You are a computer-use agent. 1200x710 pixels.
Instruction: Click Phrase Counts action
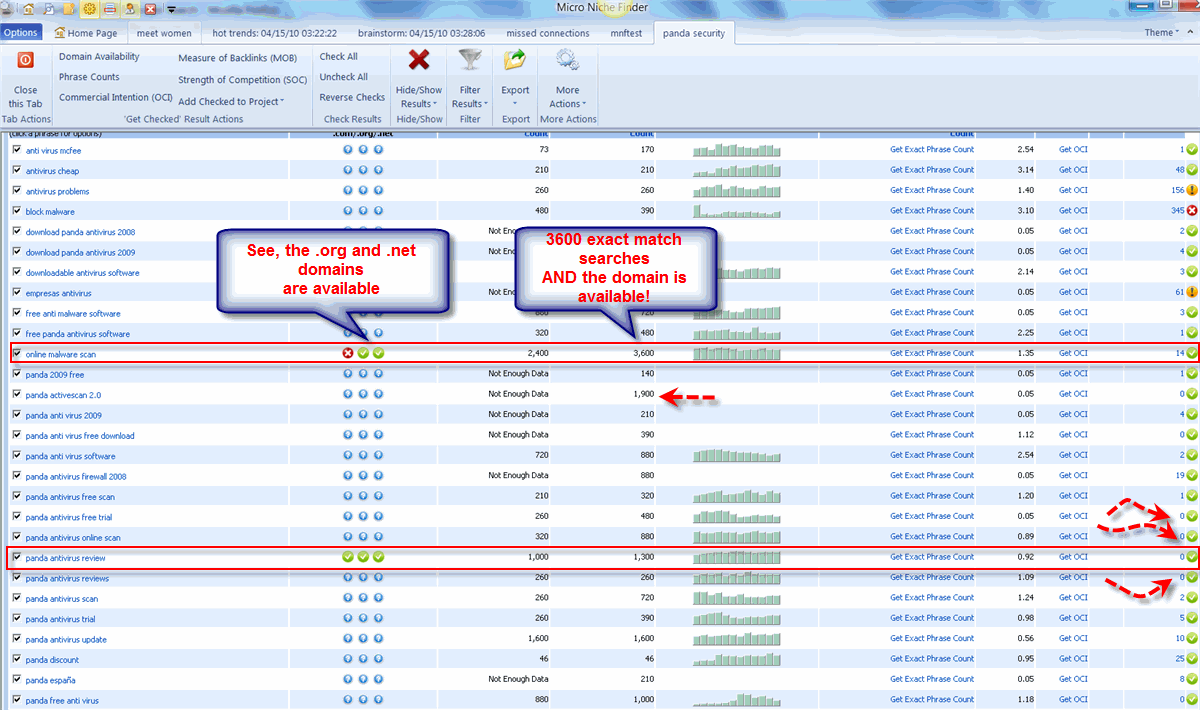tap(89, 77)
